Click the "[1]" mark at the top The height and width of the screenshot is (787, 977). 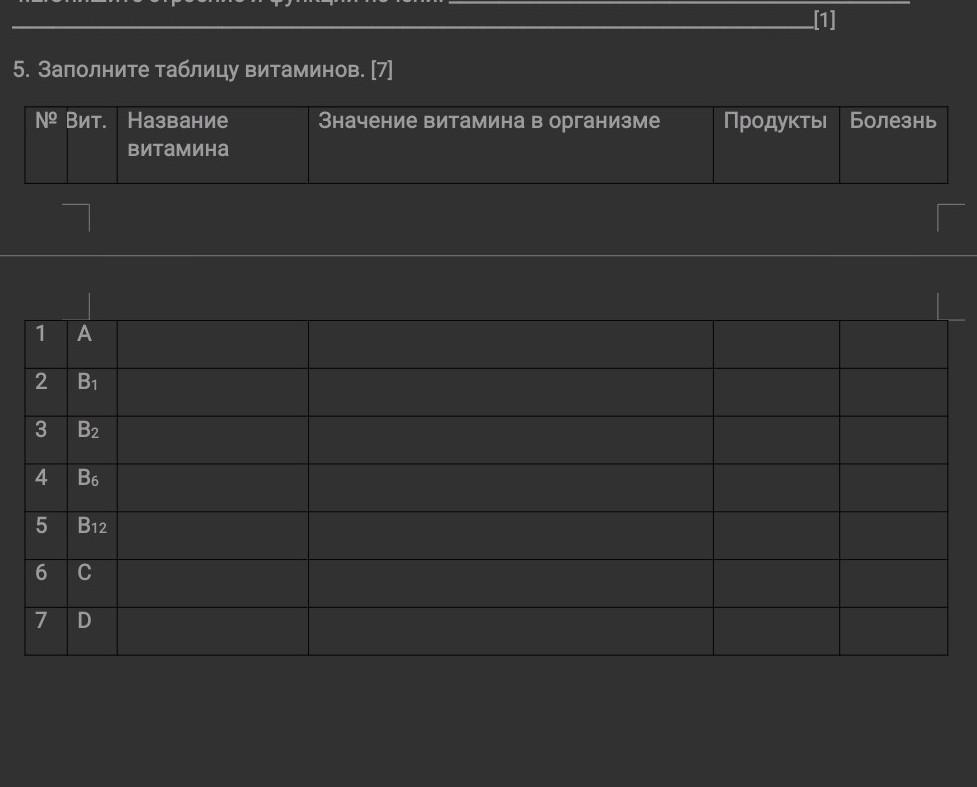click(x=825, y=20)
